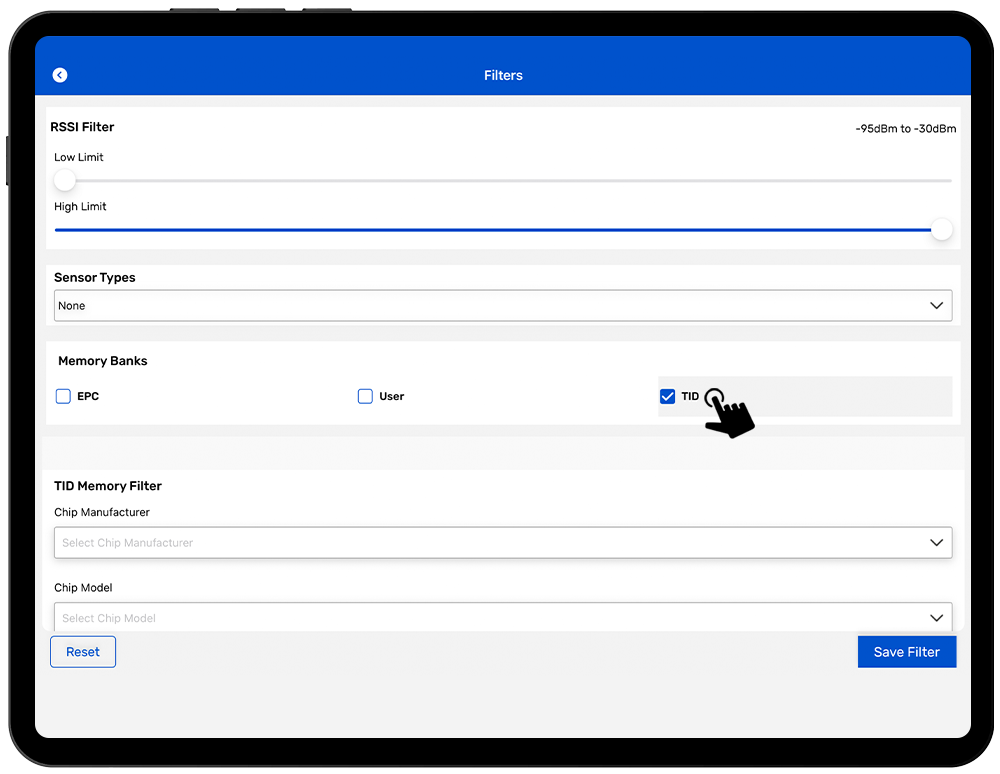Click the -95dBm to -30dBm range text
The width and height of the screenshot is (1000, 774).
(905, 129)
